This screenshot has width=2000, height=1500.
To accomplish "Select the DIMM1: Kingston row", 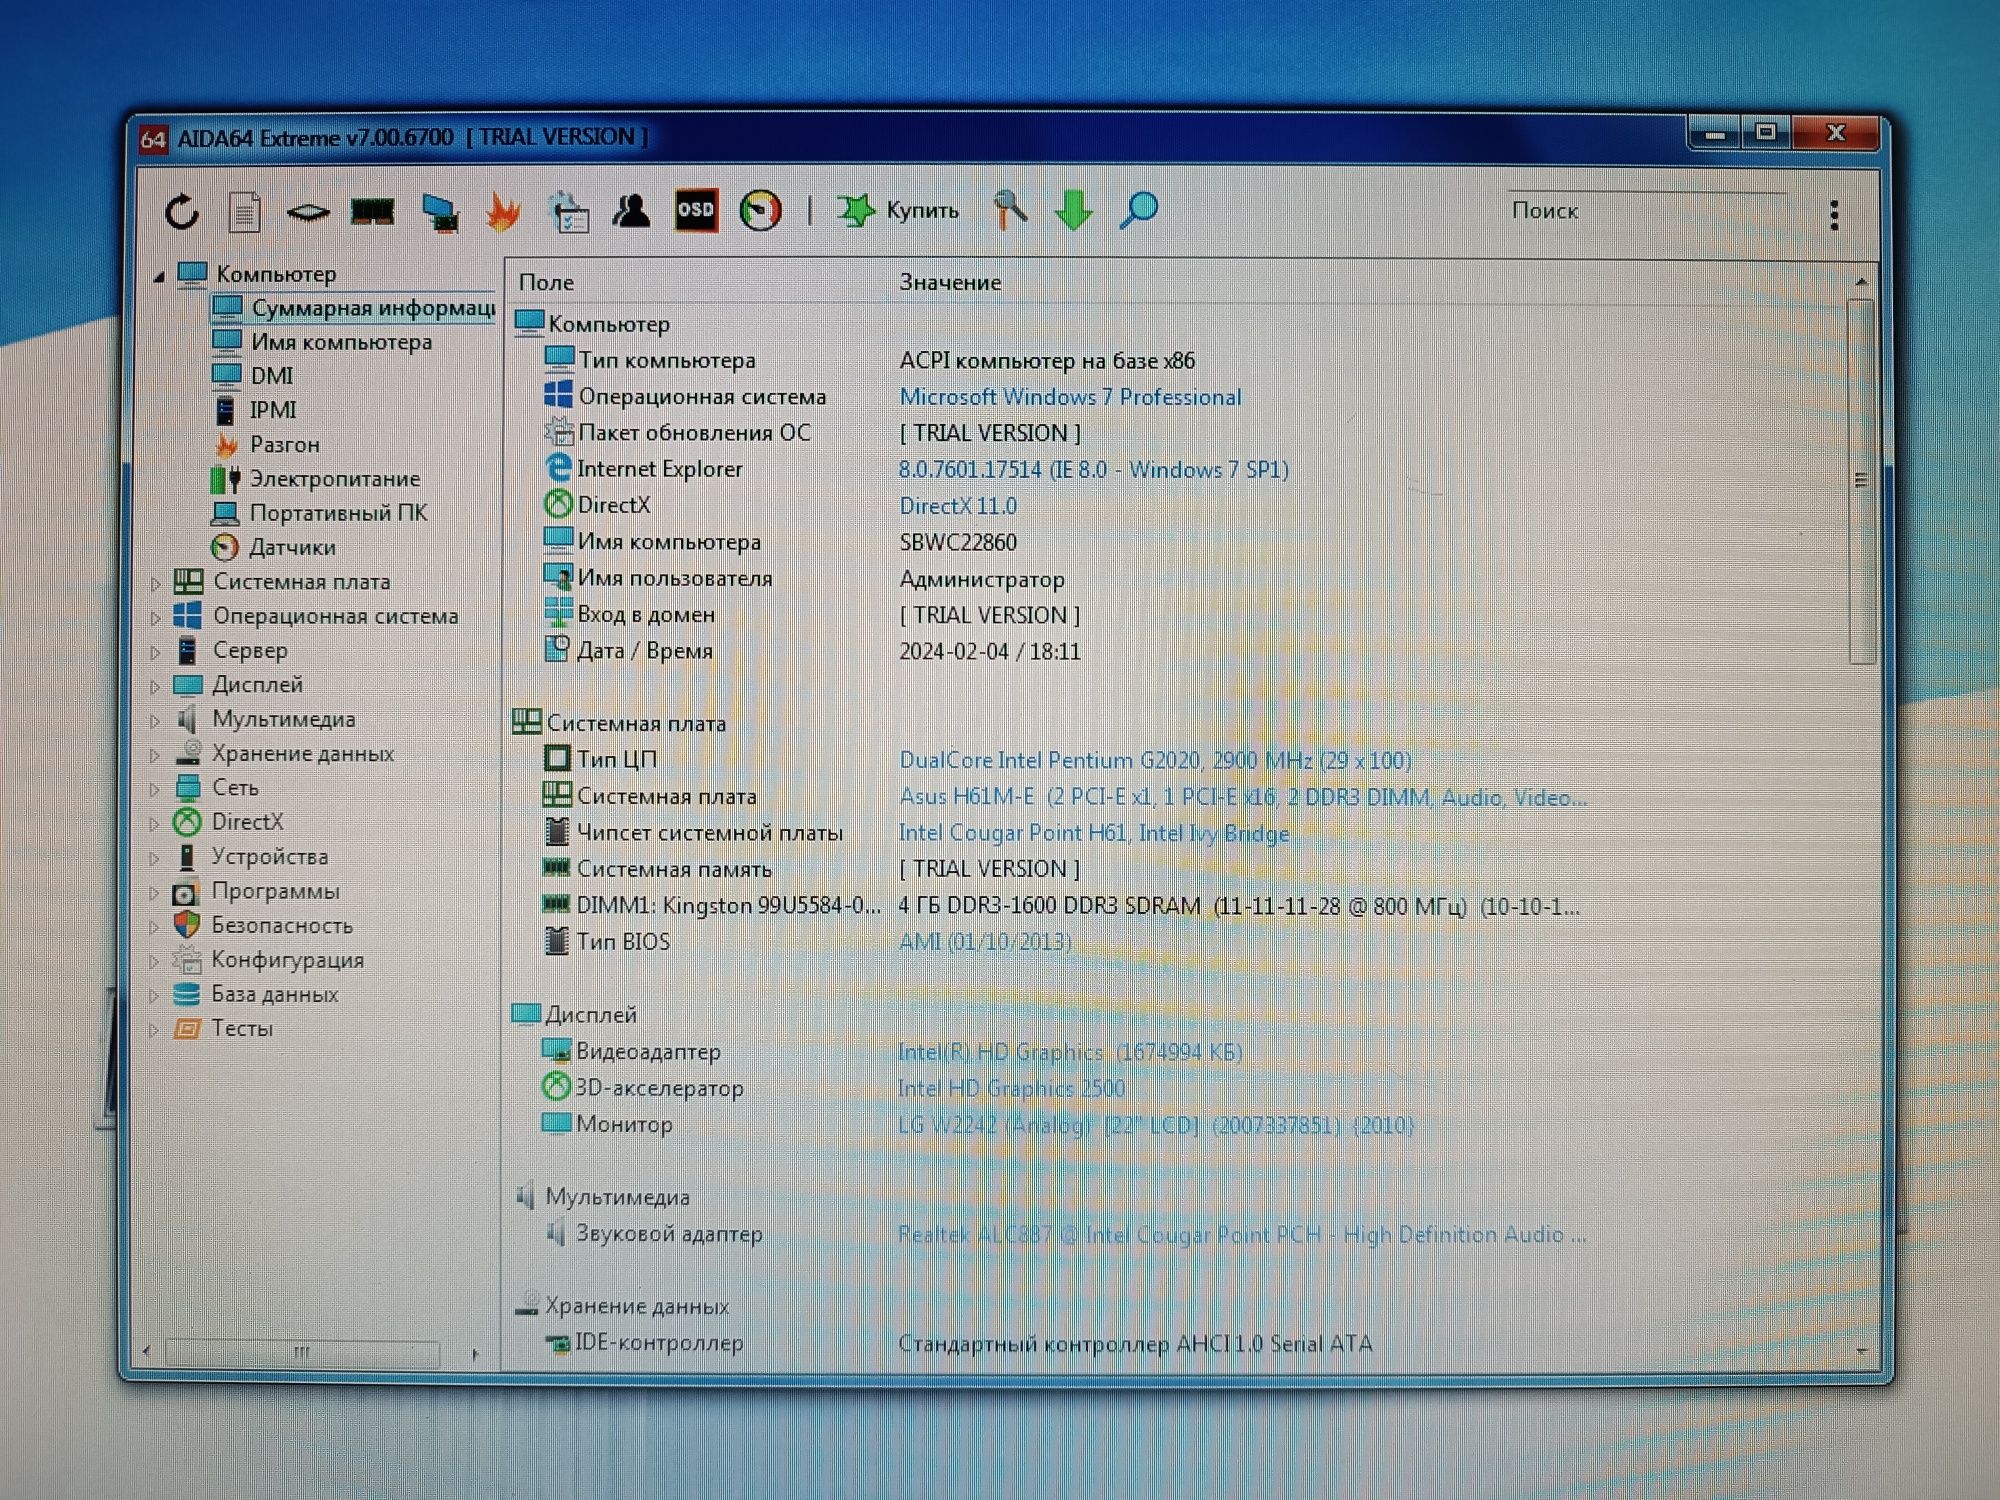I will coord(1060,906).
